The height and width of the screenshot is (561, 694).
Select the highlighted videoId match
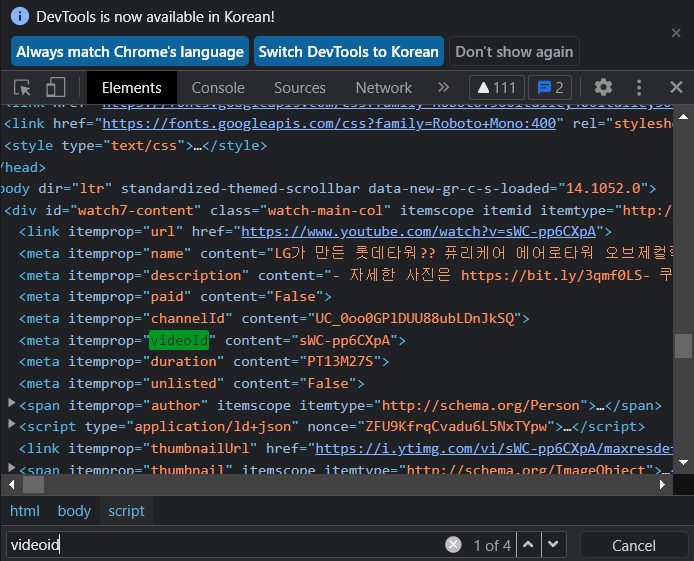click(x=179, y=340)
